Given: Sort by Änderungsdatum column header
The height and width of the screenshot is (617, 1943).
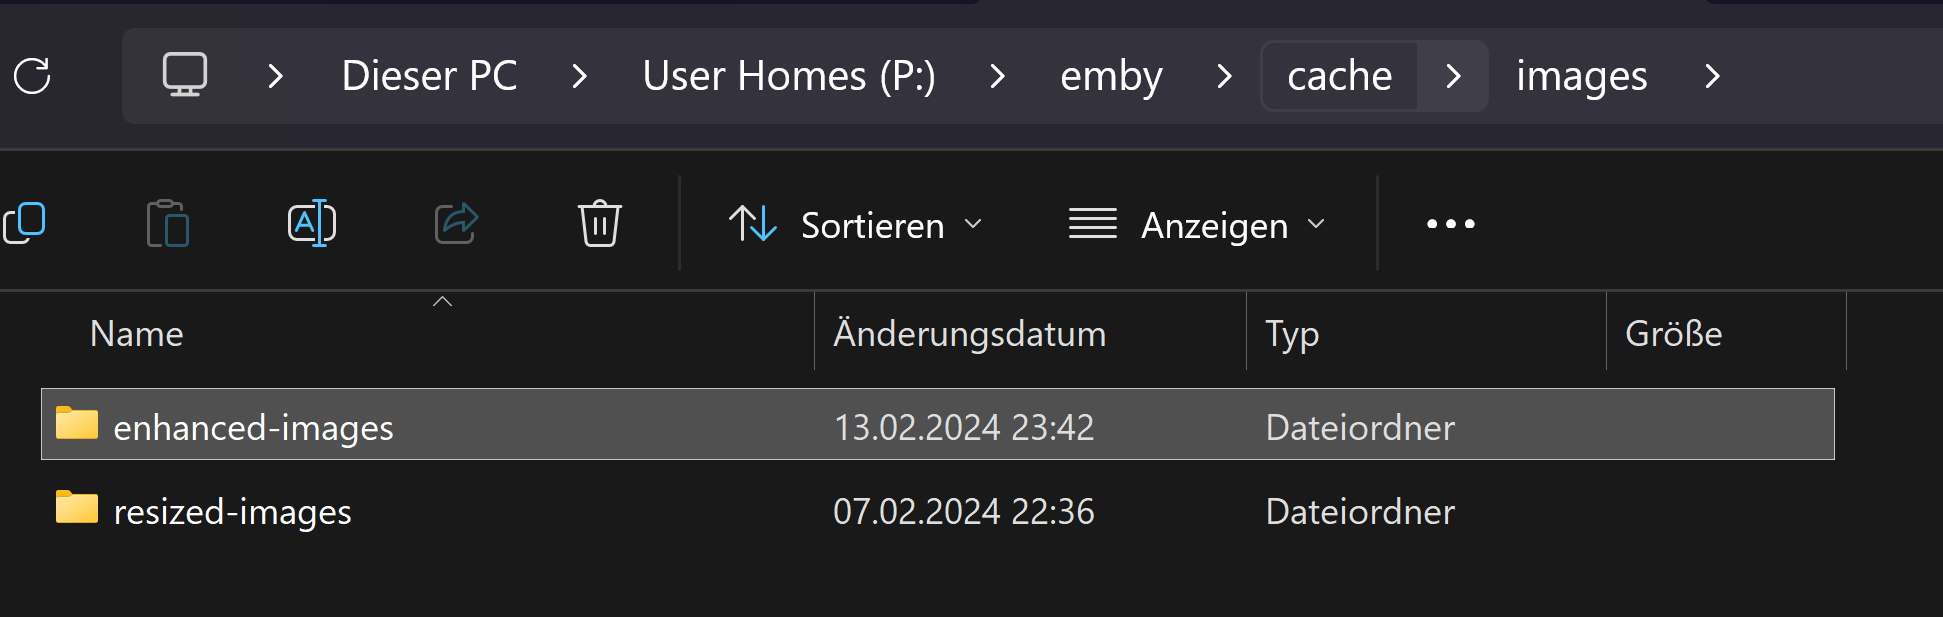Looking at the screenshot, I should pyautogui.click(x=969, y=334).
